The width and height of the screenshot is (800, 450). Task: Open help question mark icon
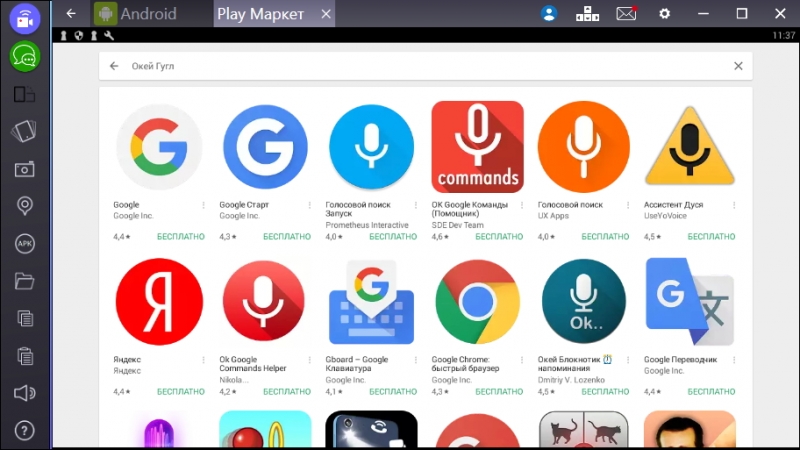click(24, 431)
